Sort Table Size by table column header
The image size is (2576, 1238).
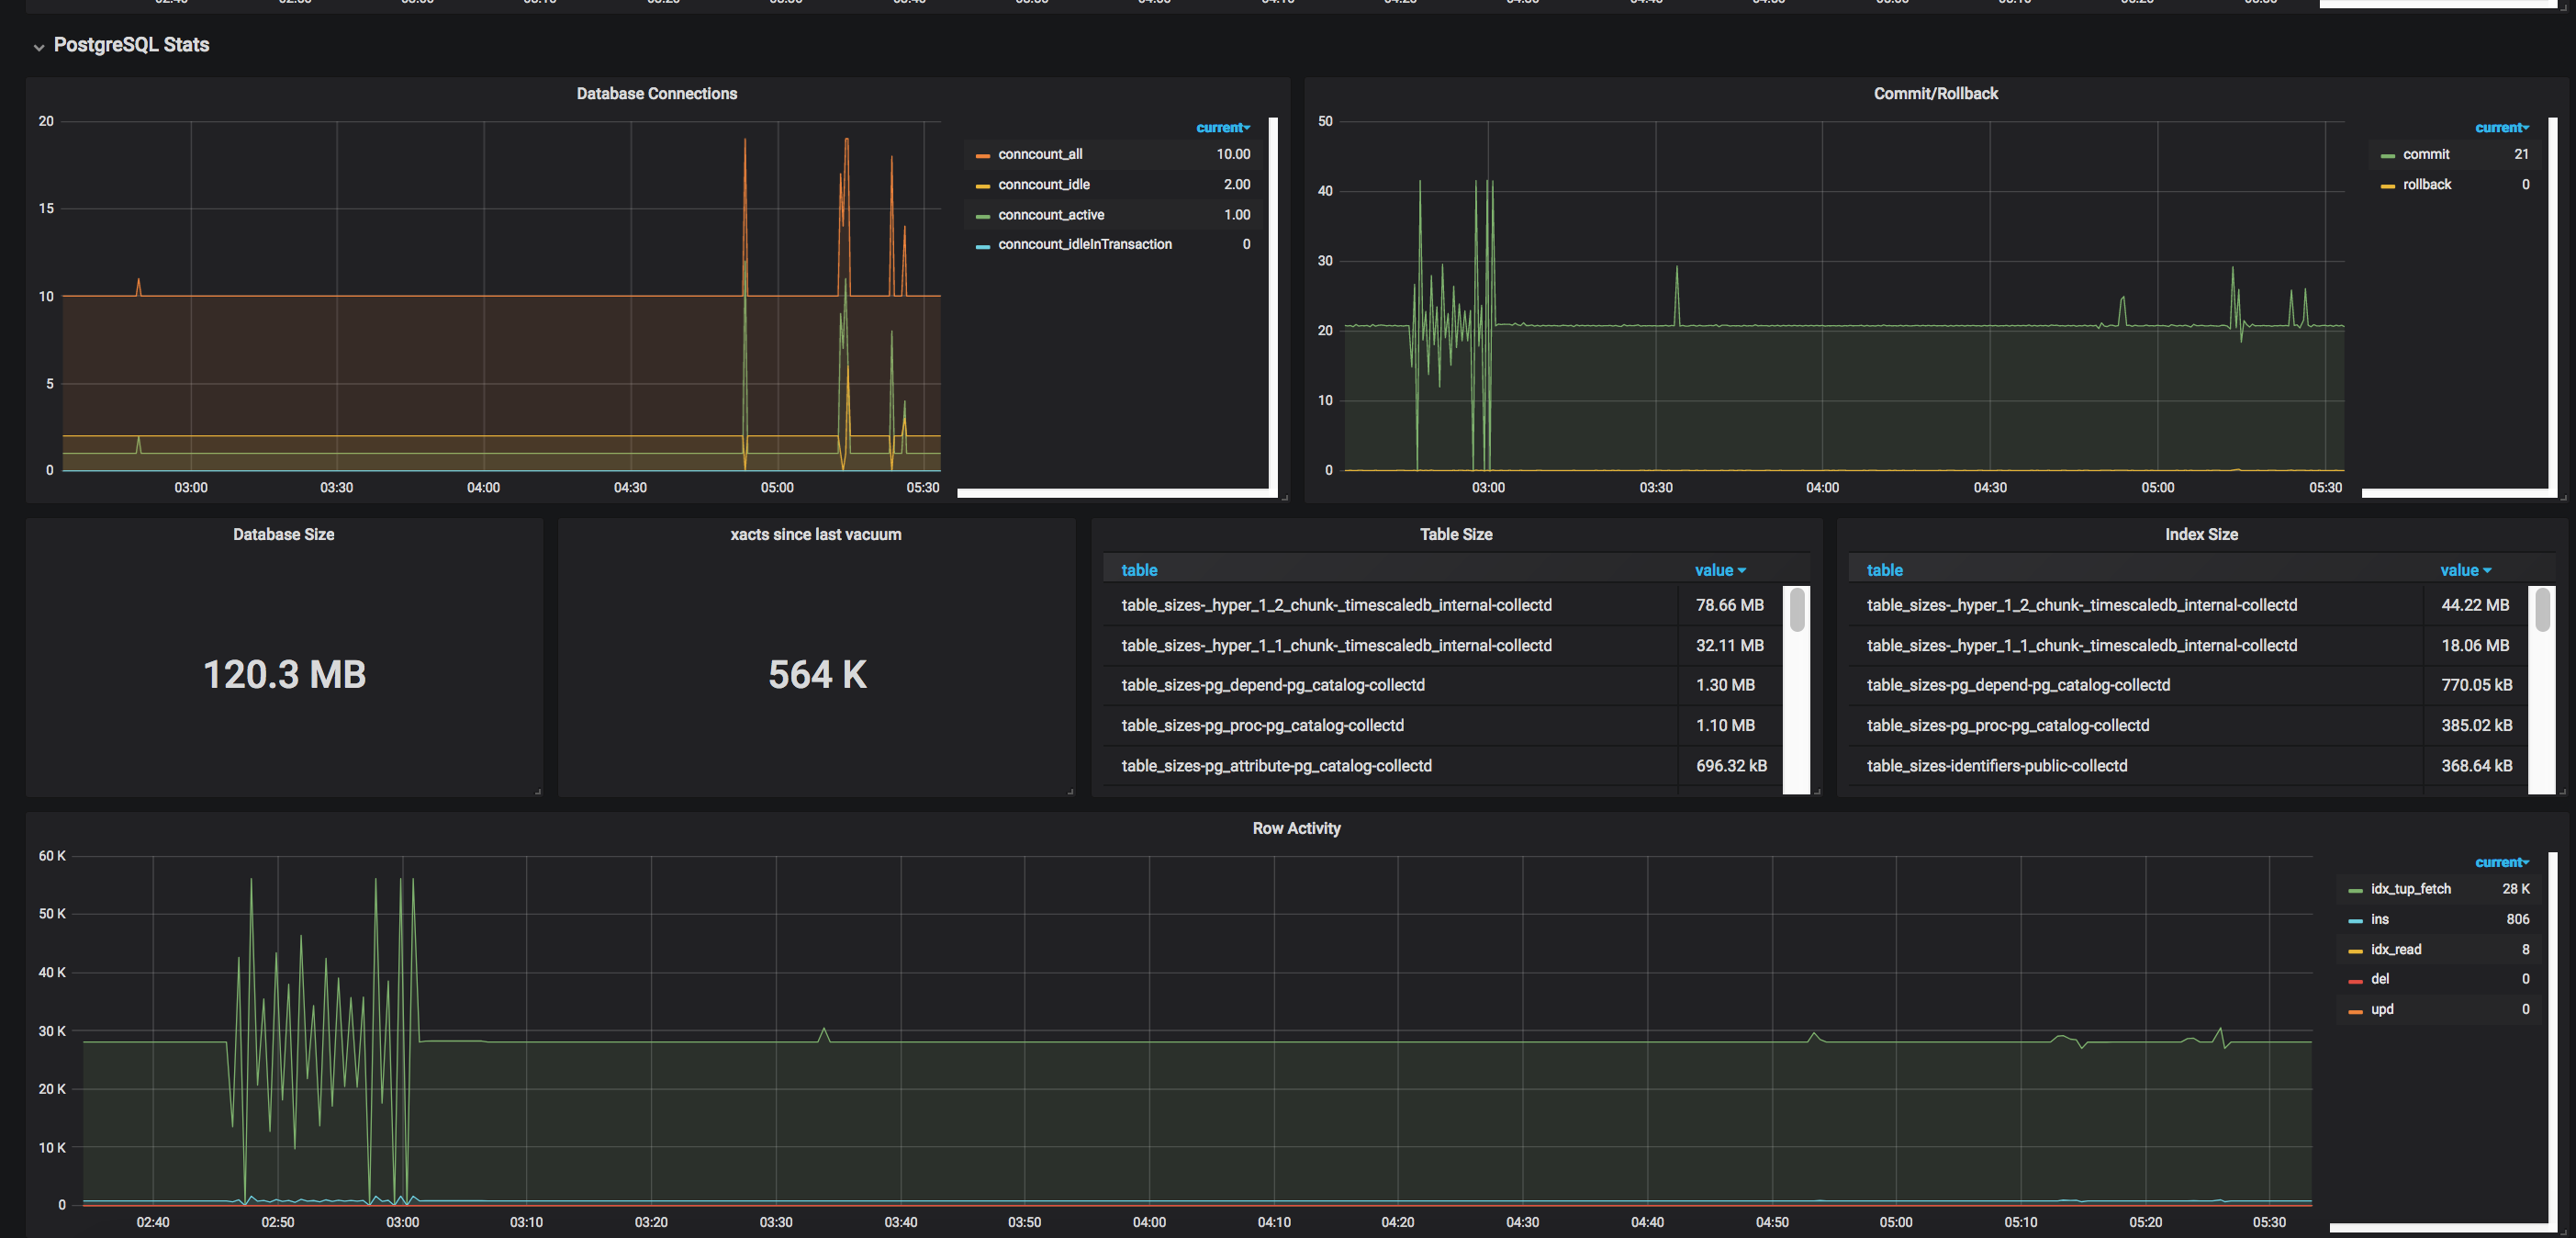[x=1138, y=570]
